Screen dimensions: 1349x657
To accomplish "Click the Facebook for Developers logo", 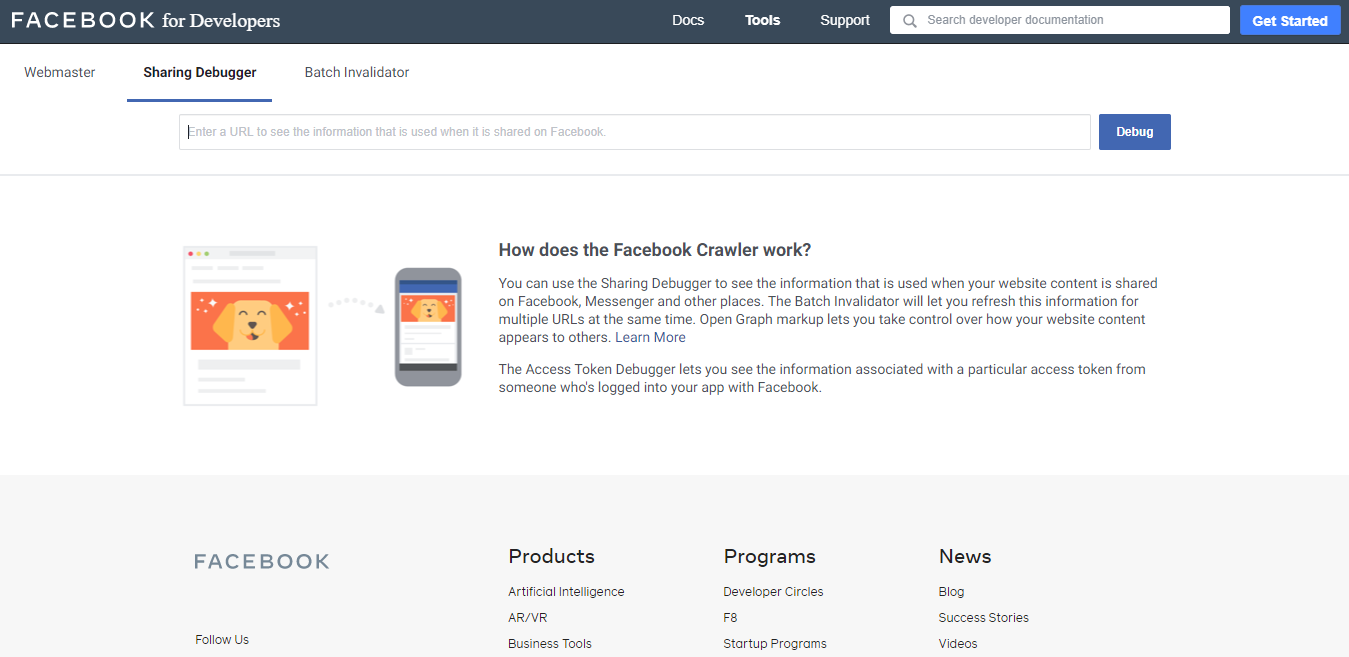I will click(x=145, y=19).
